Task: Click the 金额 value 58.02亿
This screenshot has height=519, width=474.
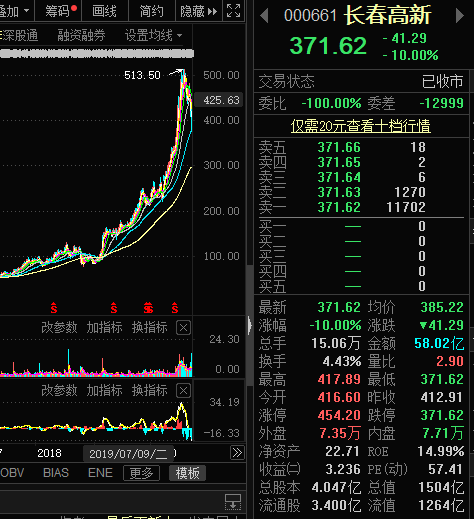Action: click(439, 343)
